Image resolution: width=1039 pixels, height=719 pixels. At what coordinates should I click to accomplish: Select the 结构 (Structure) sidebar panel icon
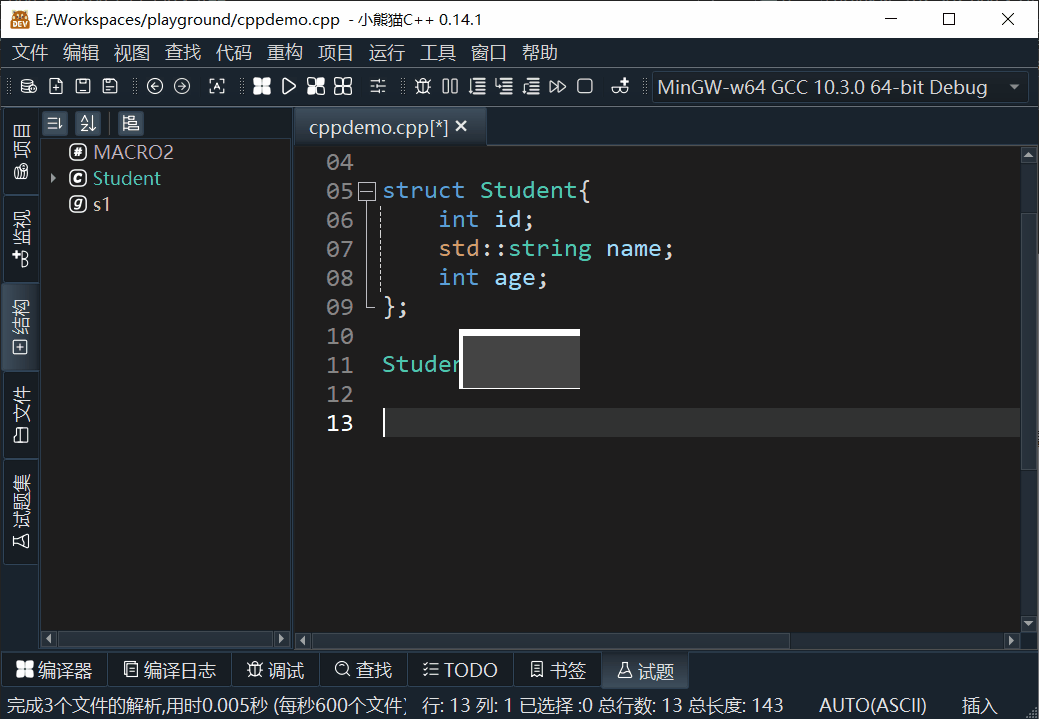click(21, 327)
